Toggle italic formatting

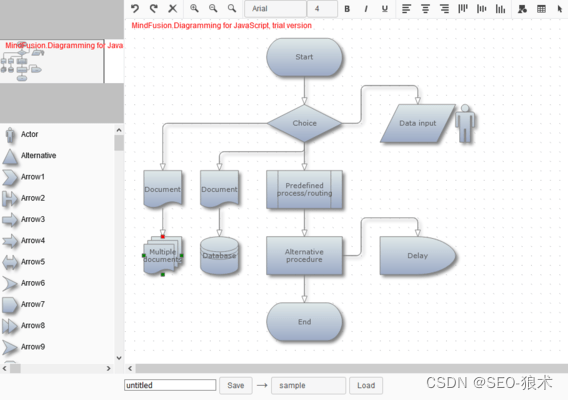pos(366,9)
